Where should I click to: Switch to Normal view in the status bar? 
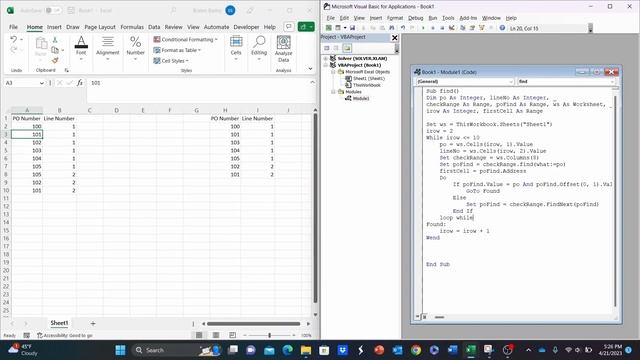[199, 335]
